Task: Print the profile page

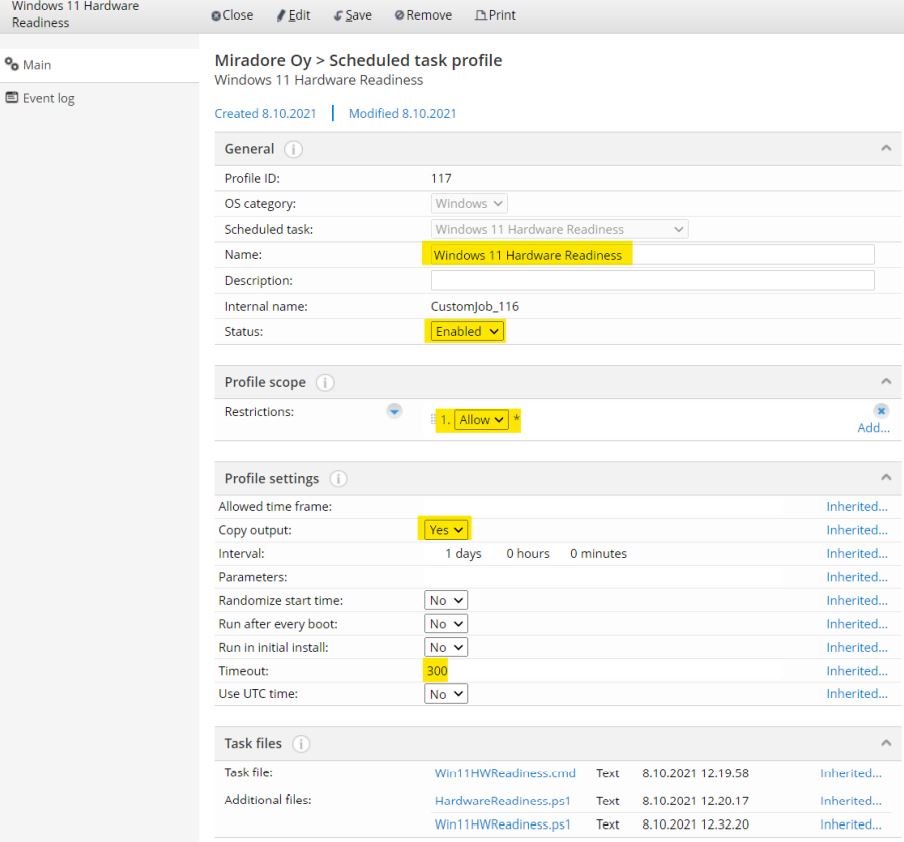Action: click(x=495, y=16)
